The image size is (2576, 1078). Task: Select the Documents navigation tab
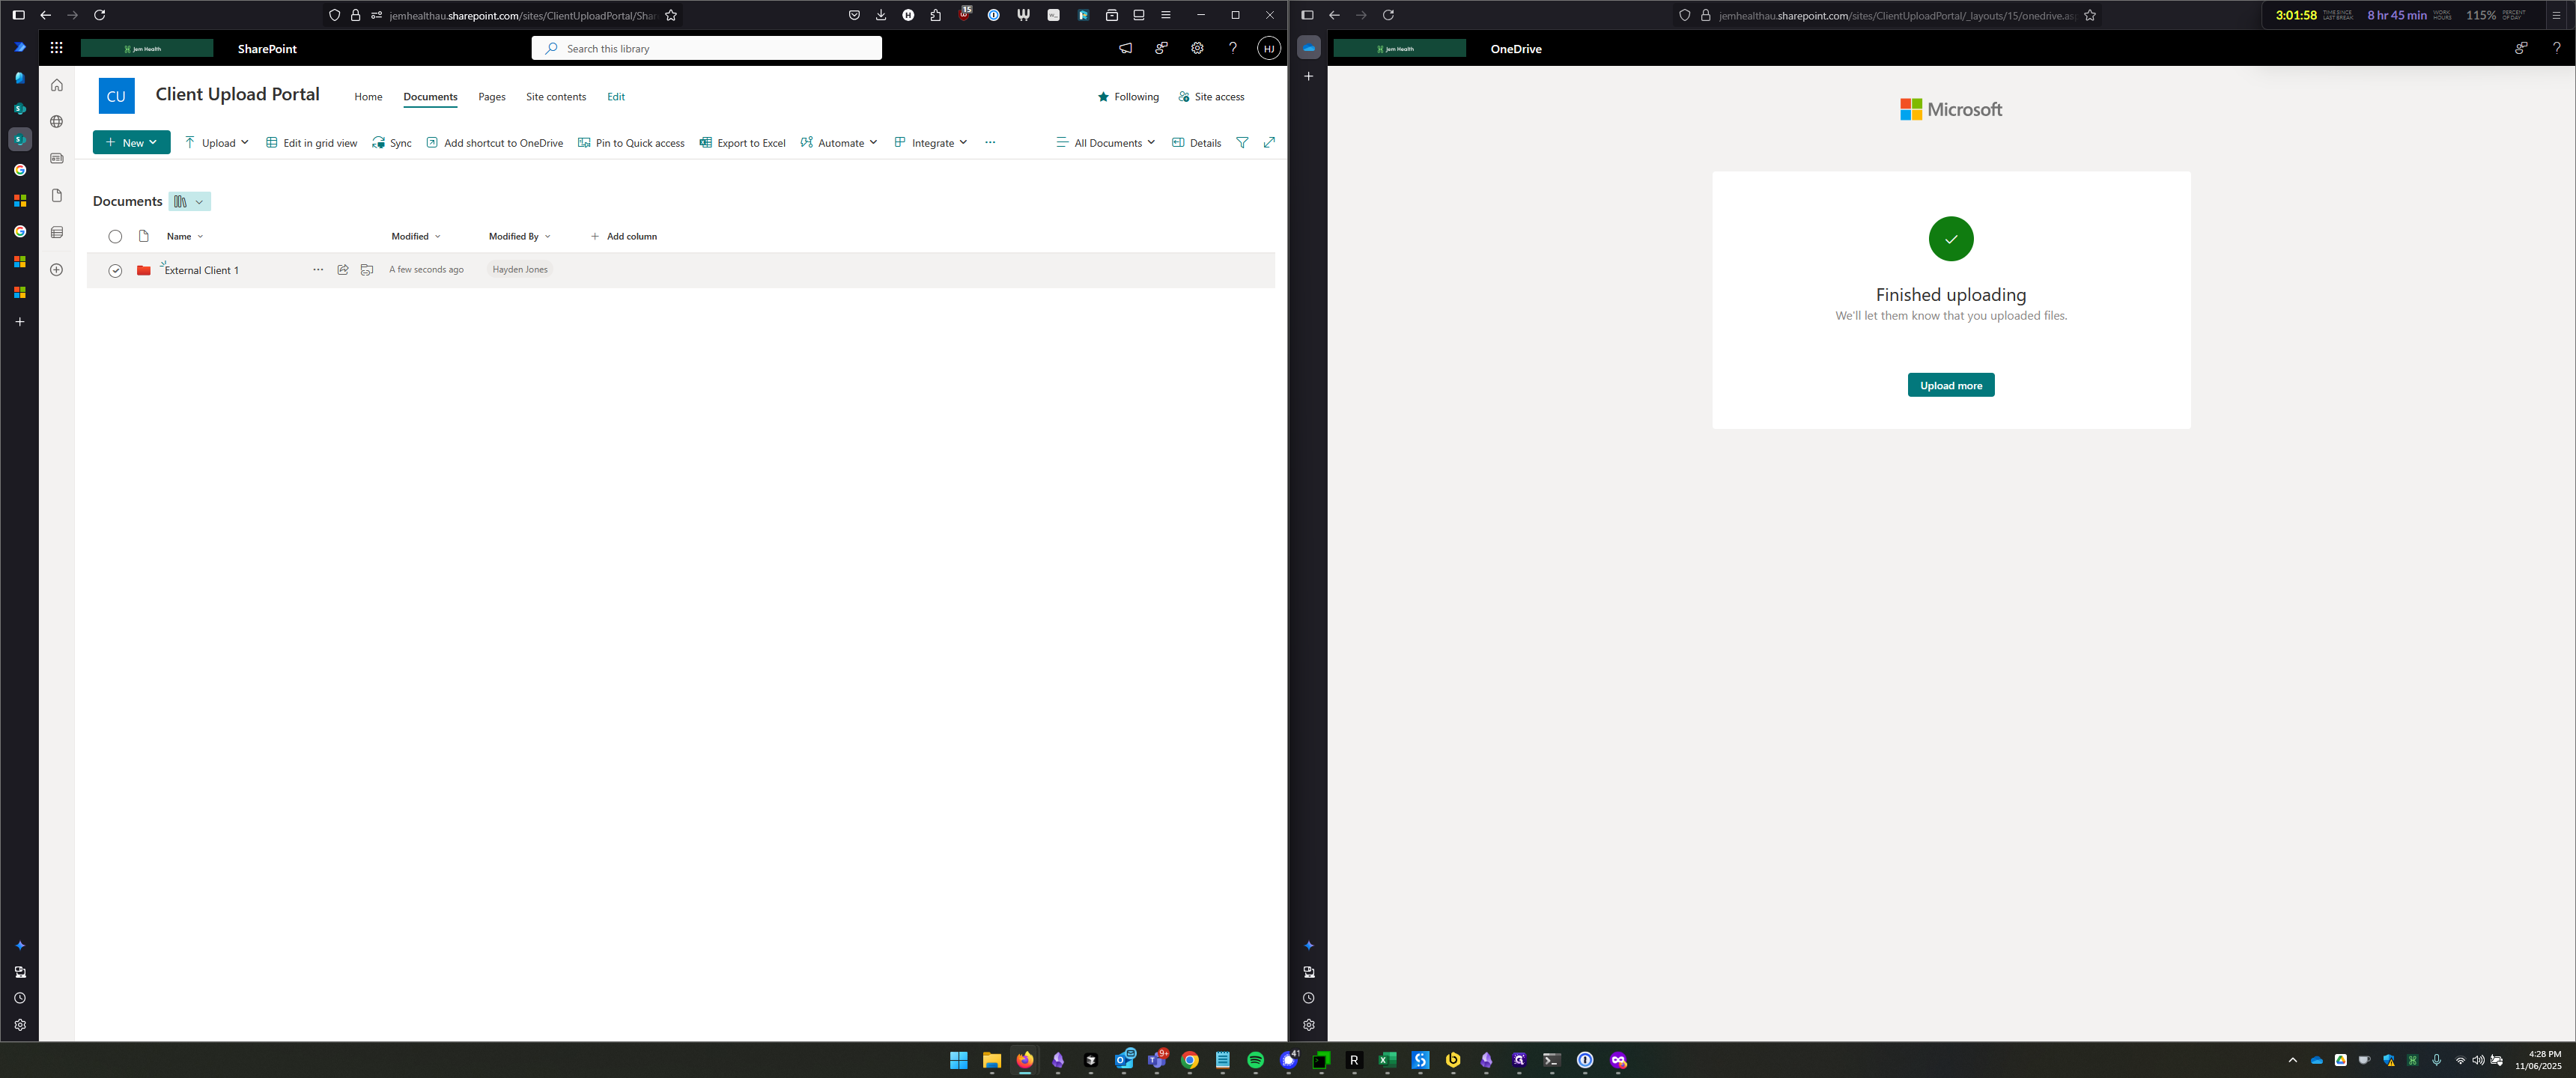click(430, 97)
